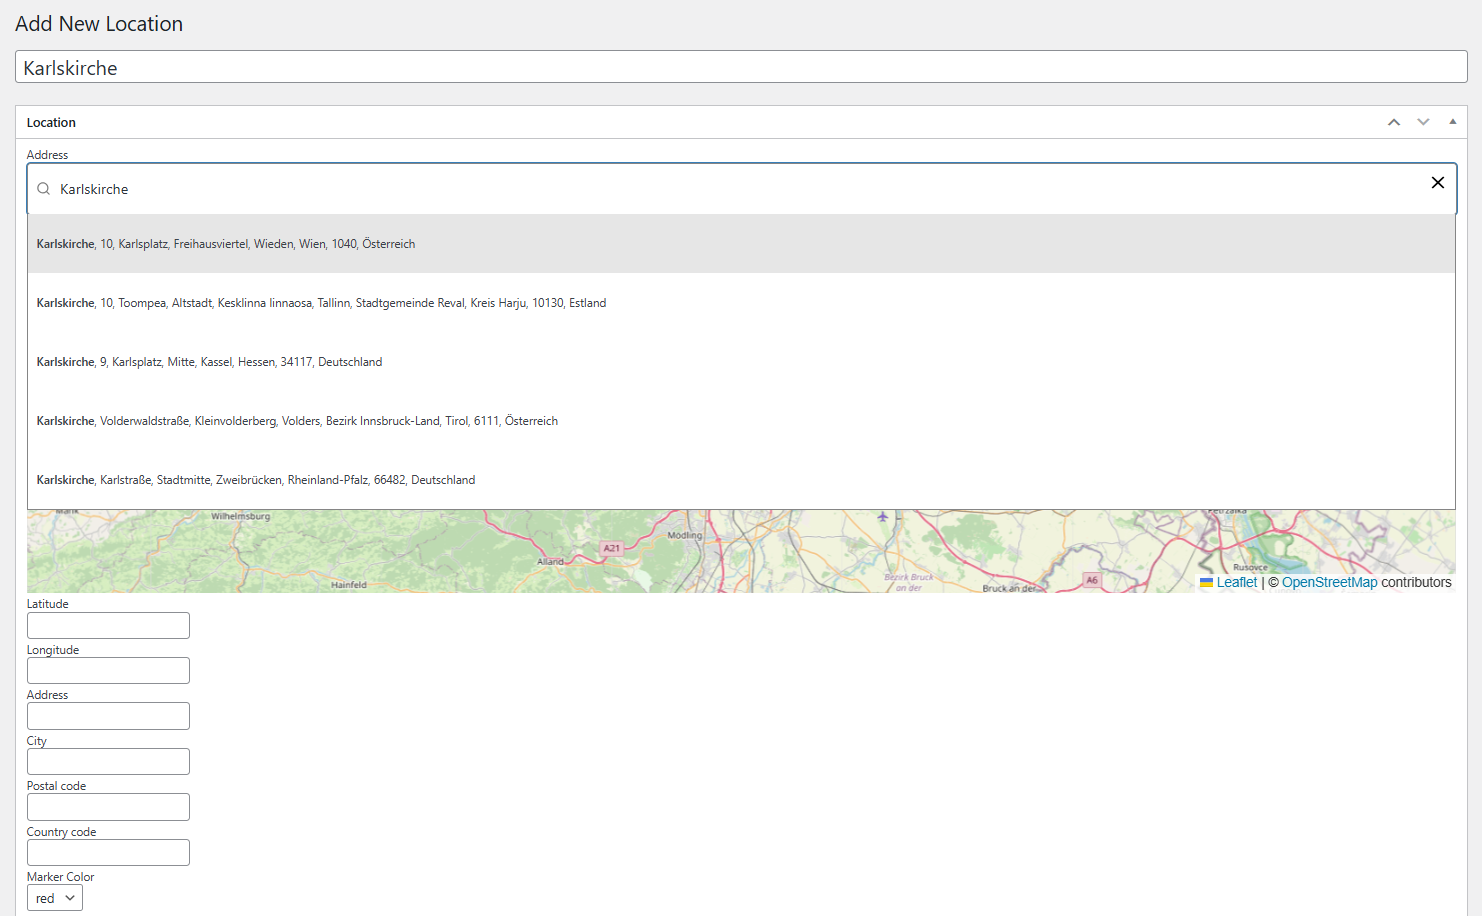The image size is (1482, 916).
Task: Clear the address search with X icon
Action: [x=1437, y=182]
